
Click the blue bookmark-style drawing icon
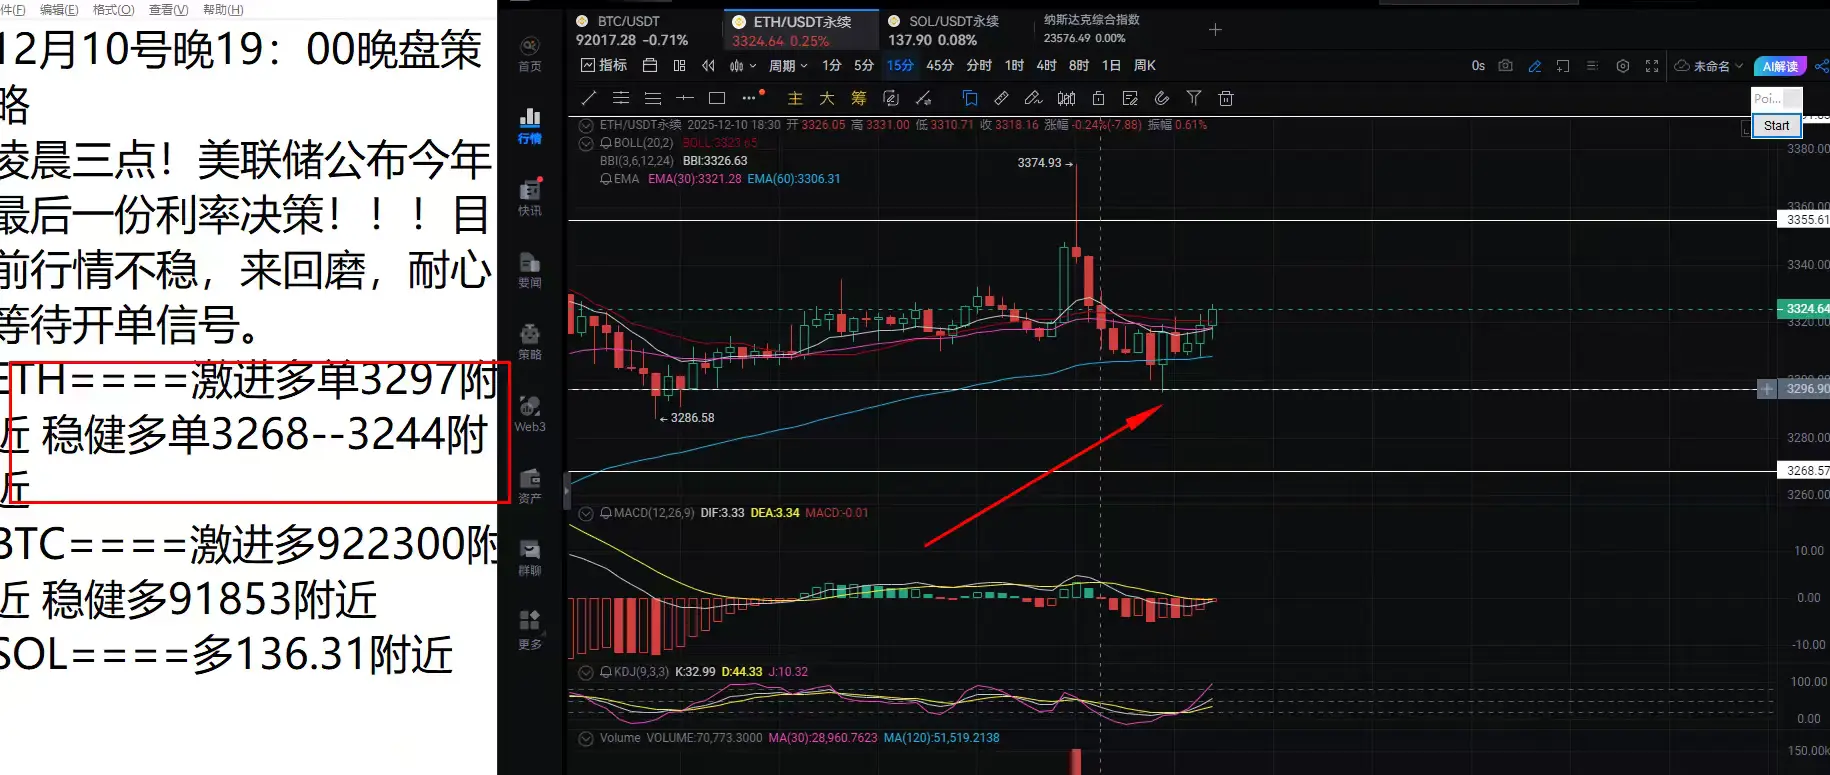coord(969,98)
